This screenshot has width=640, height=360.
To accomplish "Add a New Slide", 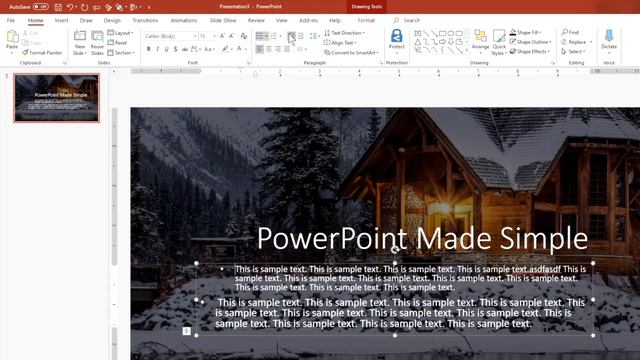I will [x=80, y=42].
